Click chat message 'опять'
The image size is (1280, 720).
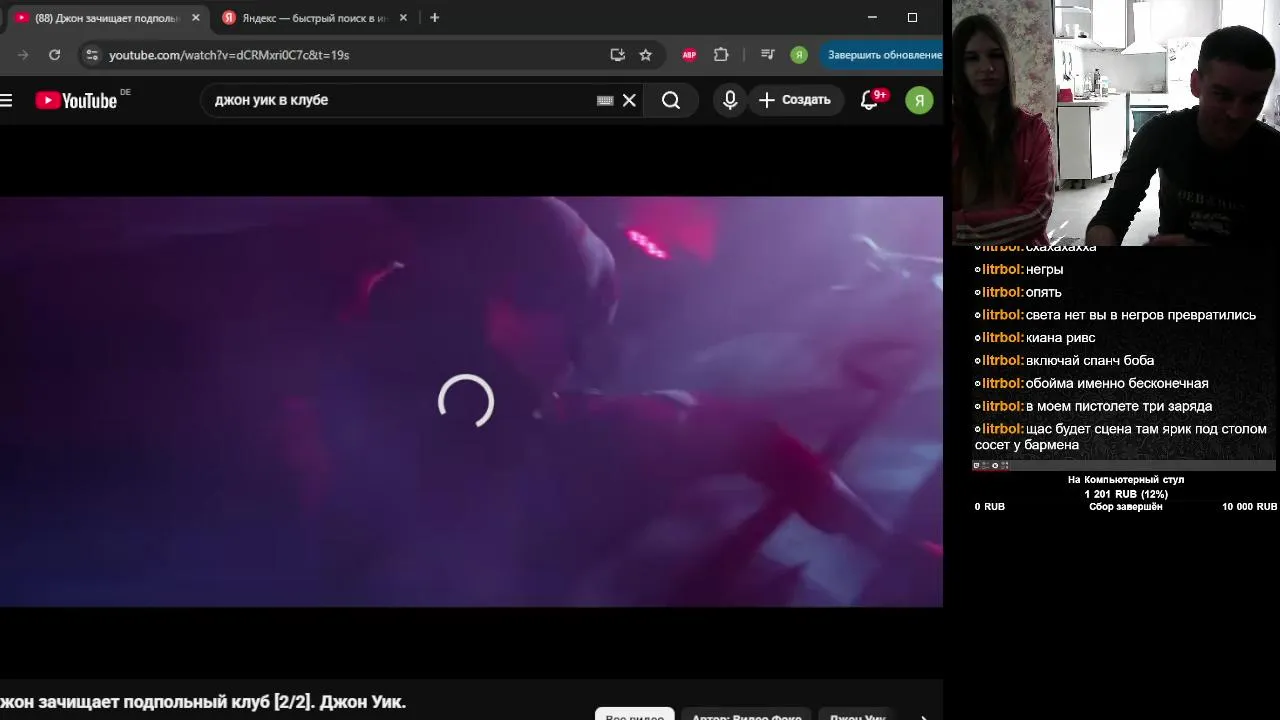tap(1043, 293)
